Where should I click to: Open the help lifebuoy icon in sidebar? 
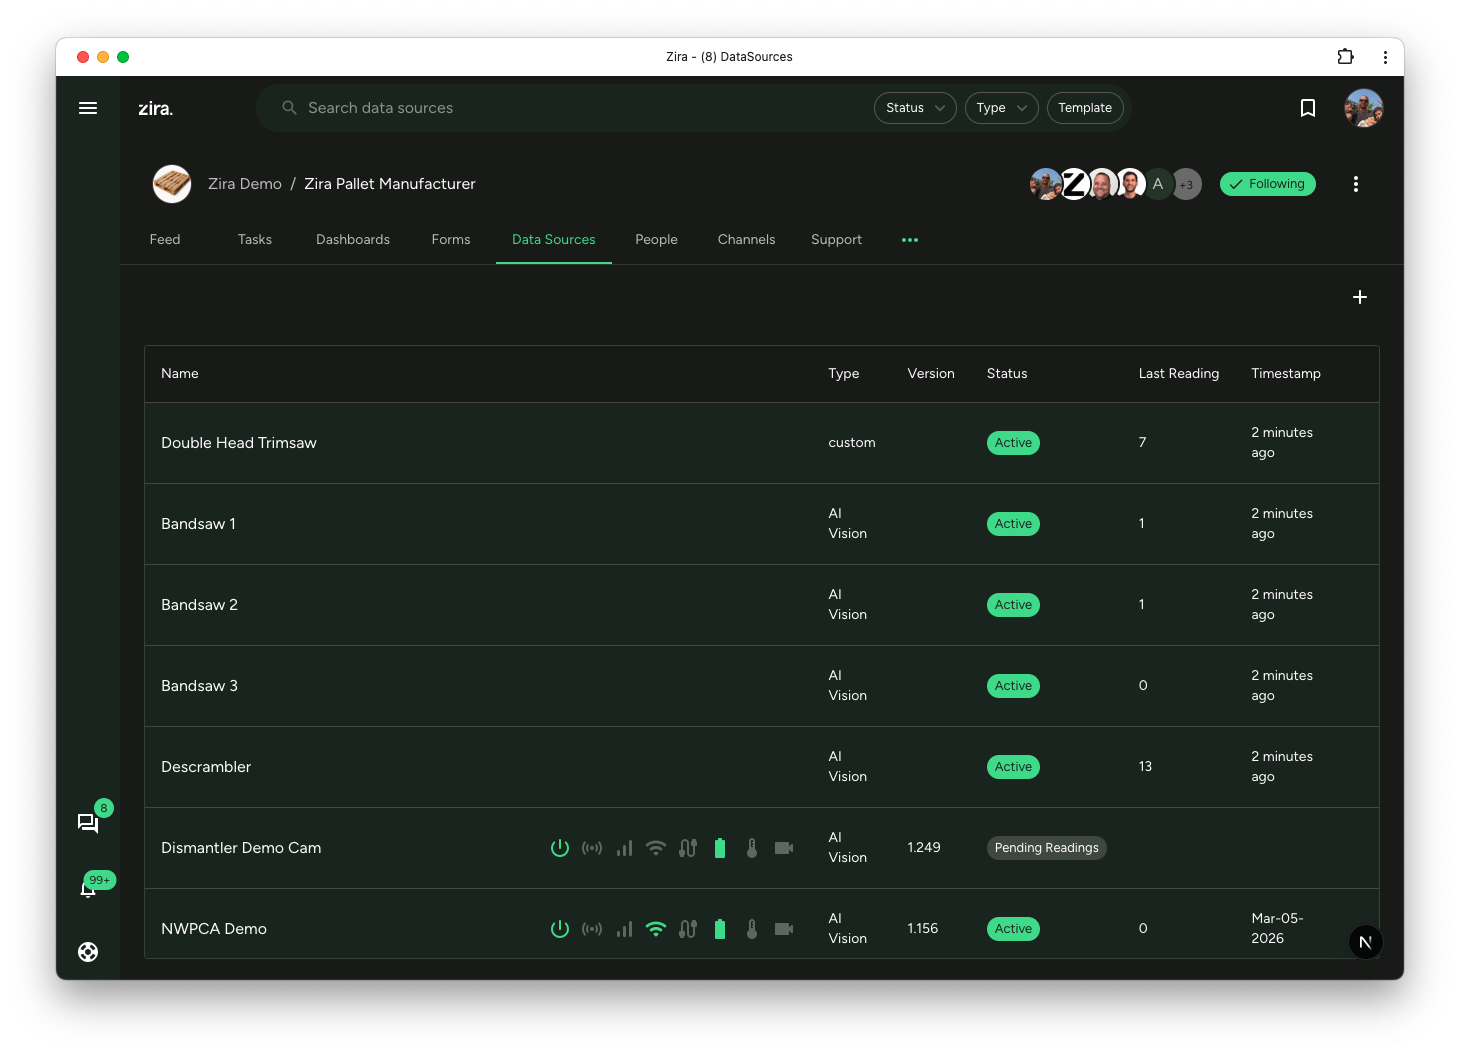click(88, 952)
